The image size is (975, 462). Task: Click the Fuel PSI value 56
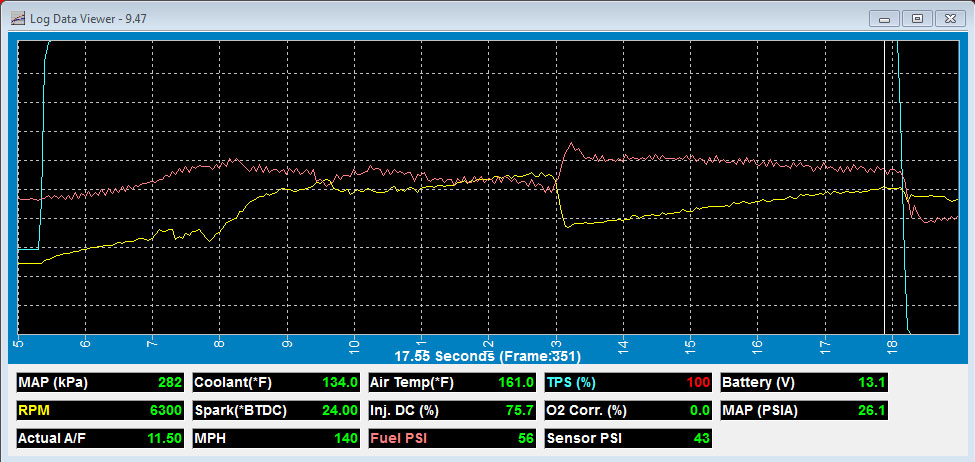coord(526,438)
